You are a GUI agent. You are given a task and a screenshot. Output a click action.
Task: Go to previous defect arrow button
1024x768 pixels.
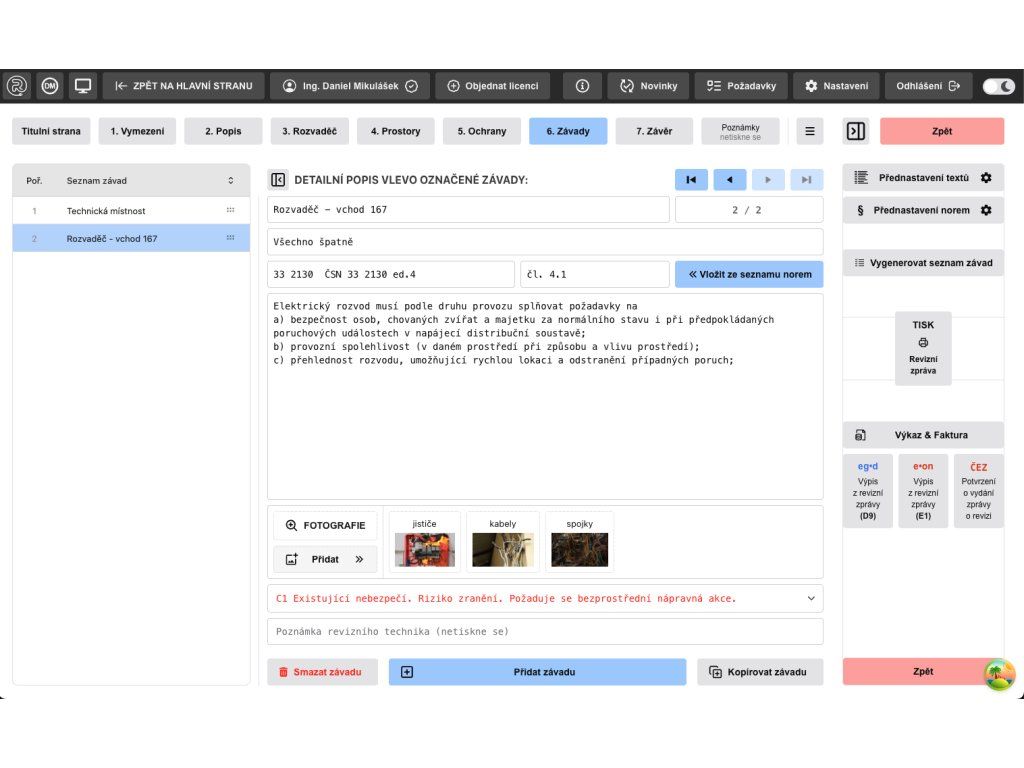click(729, 180)
